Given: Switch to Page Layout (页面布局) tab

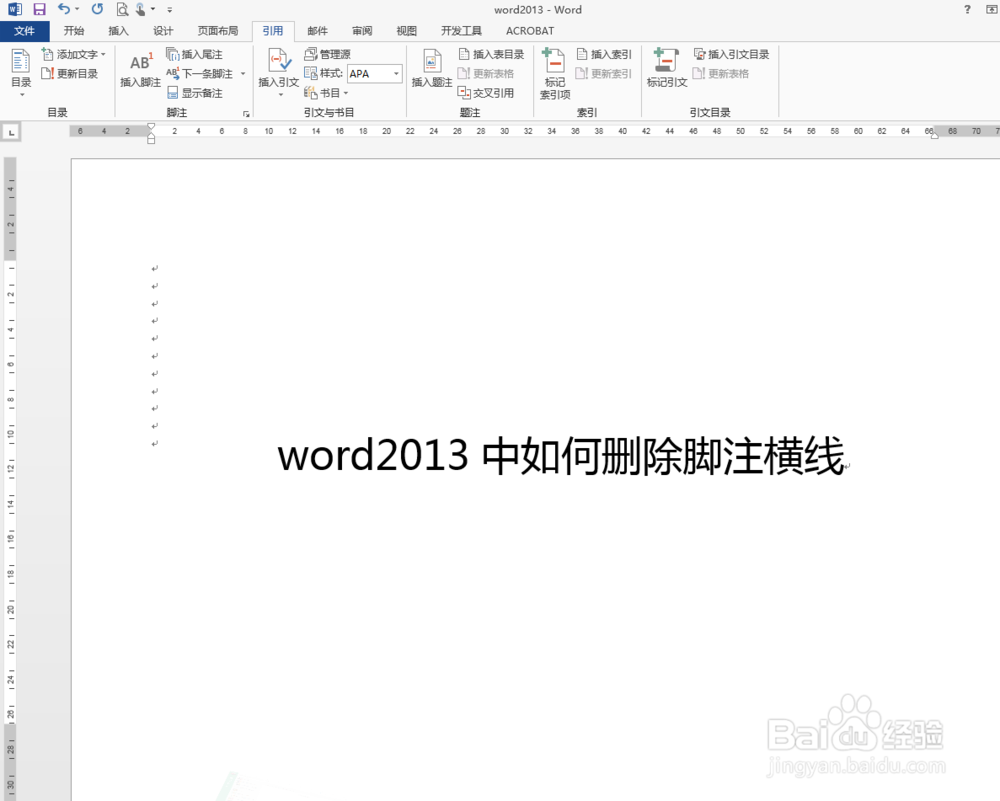Looking at the screenshot, I should pos(217,31).
